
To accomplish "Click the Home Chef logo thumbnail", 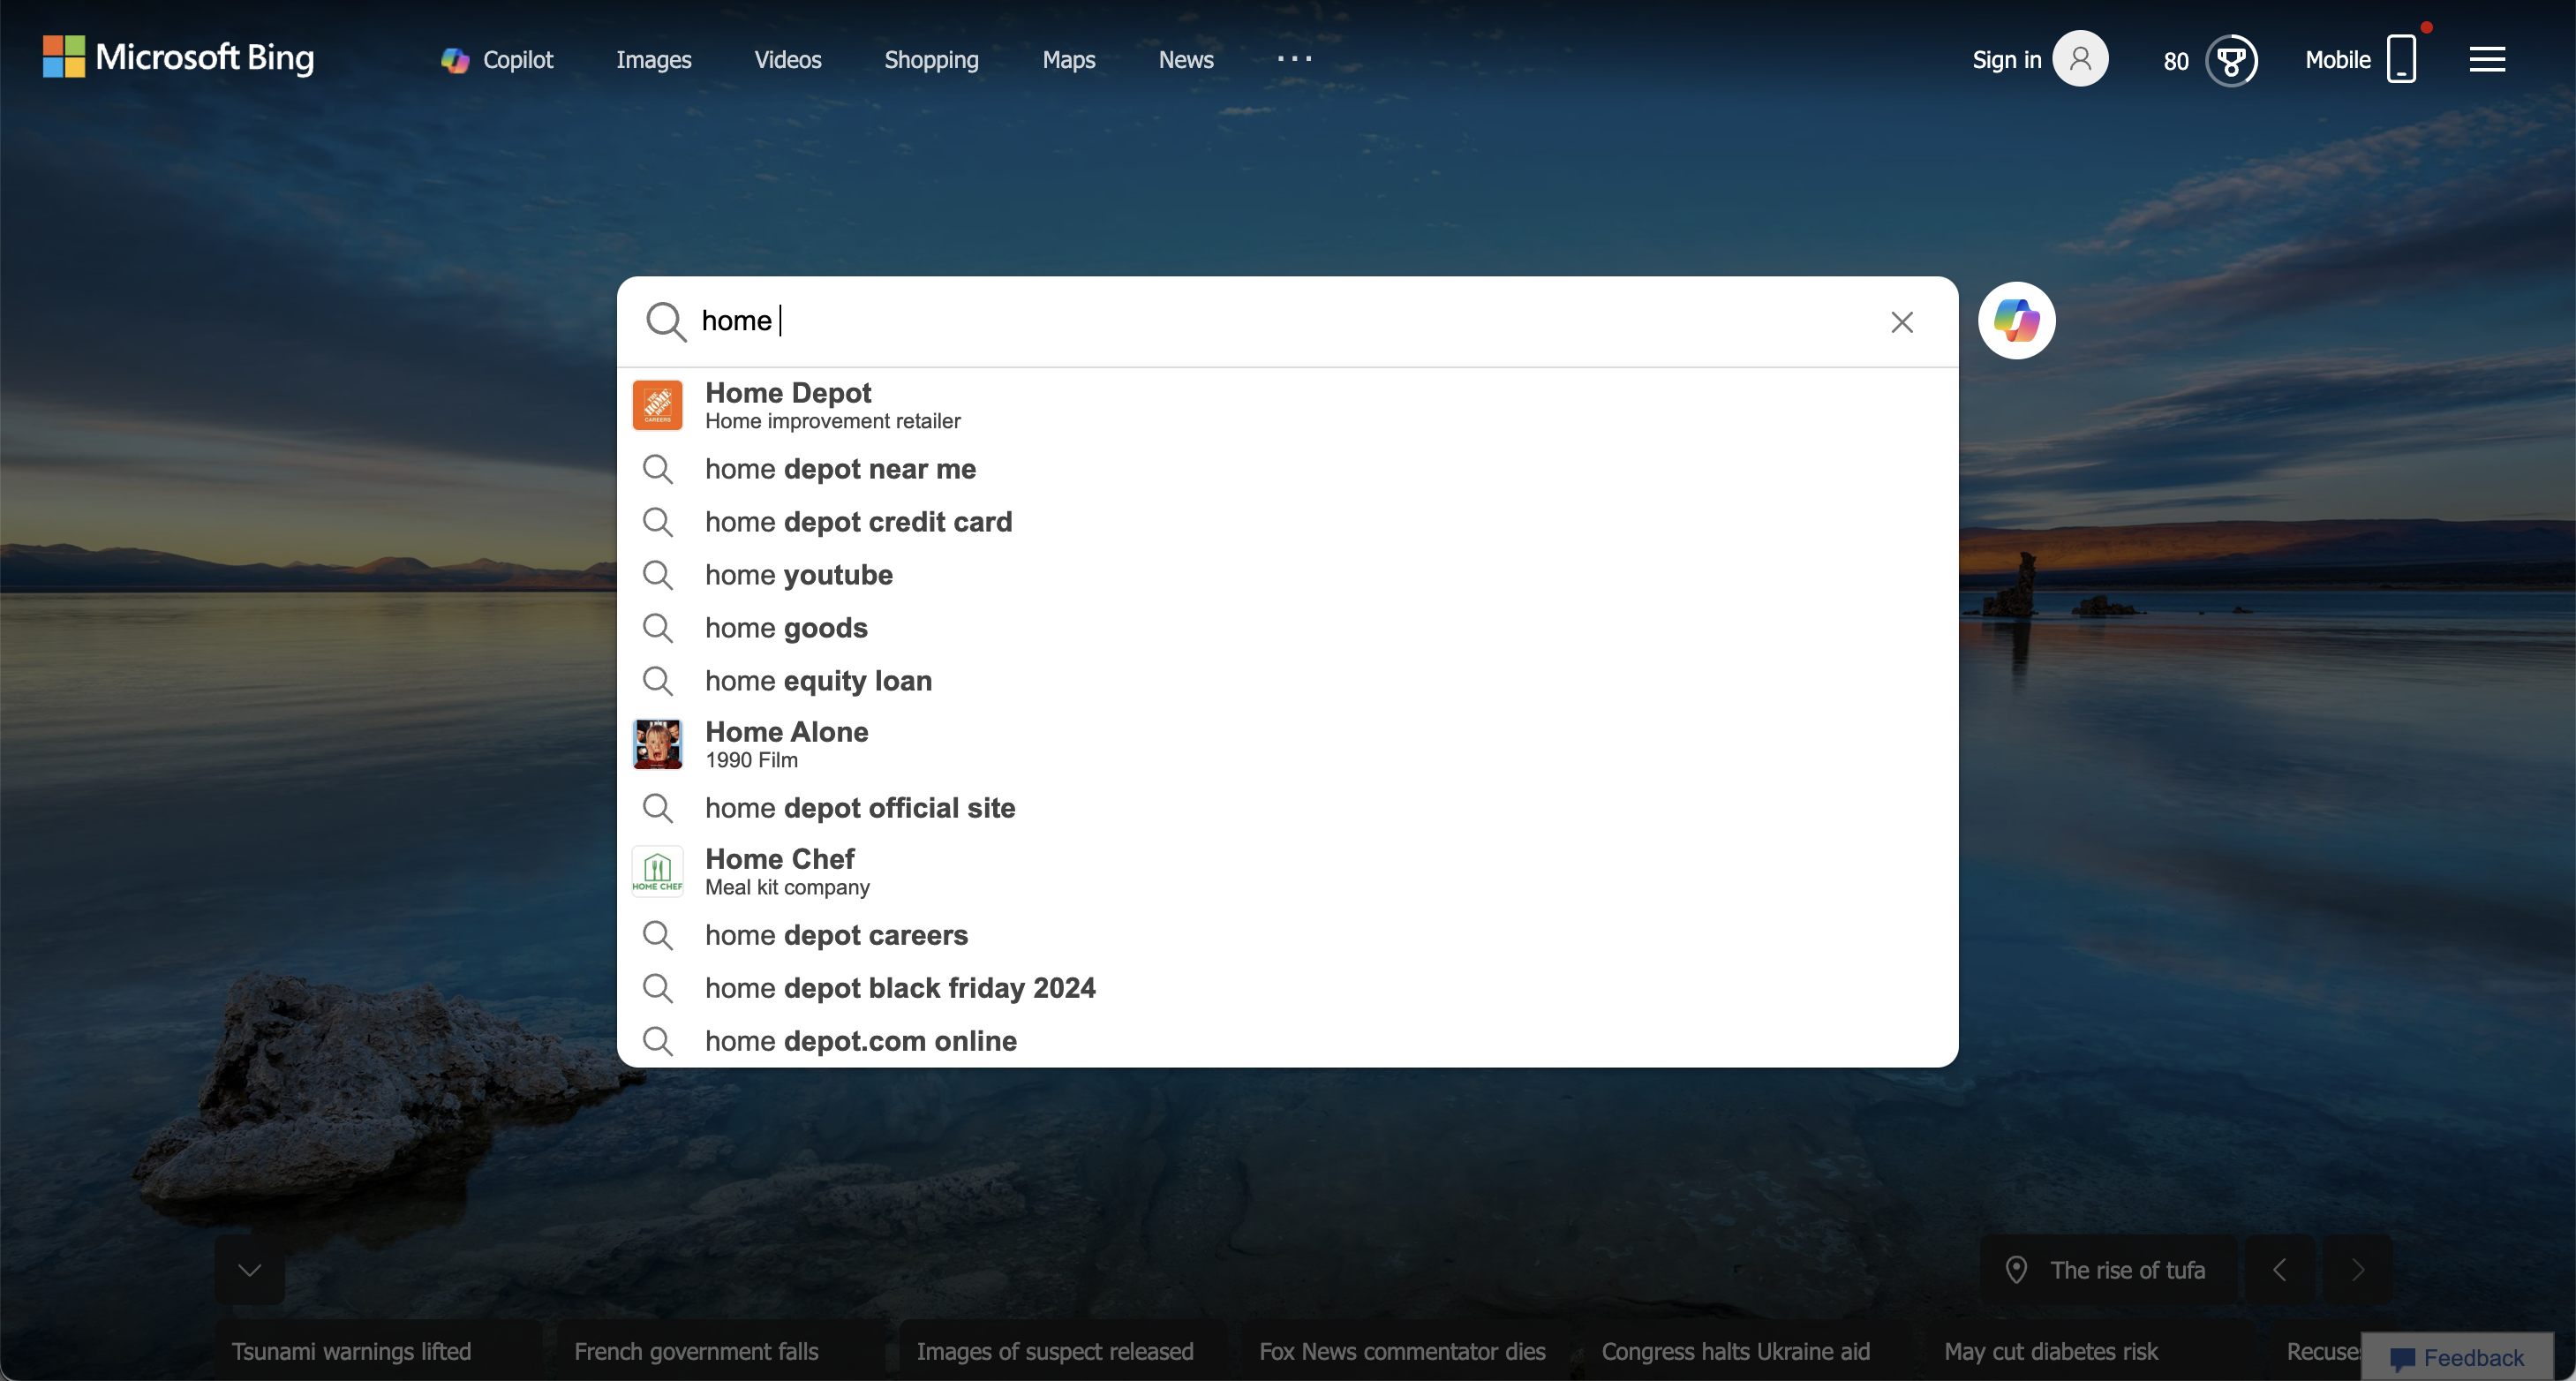I will 657,871.
